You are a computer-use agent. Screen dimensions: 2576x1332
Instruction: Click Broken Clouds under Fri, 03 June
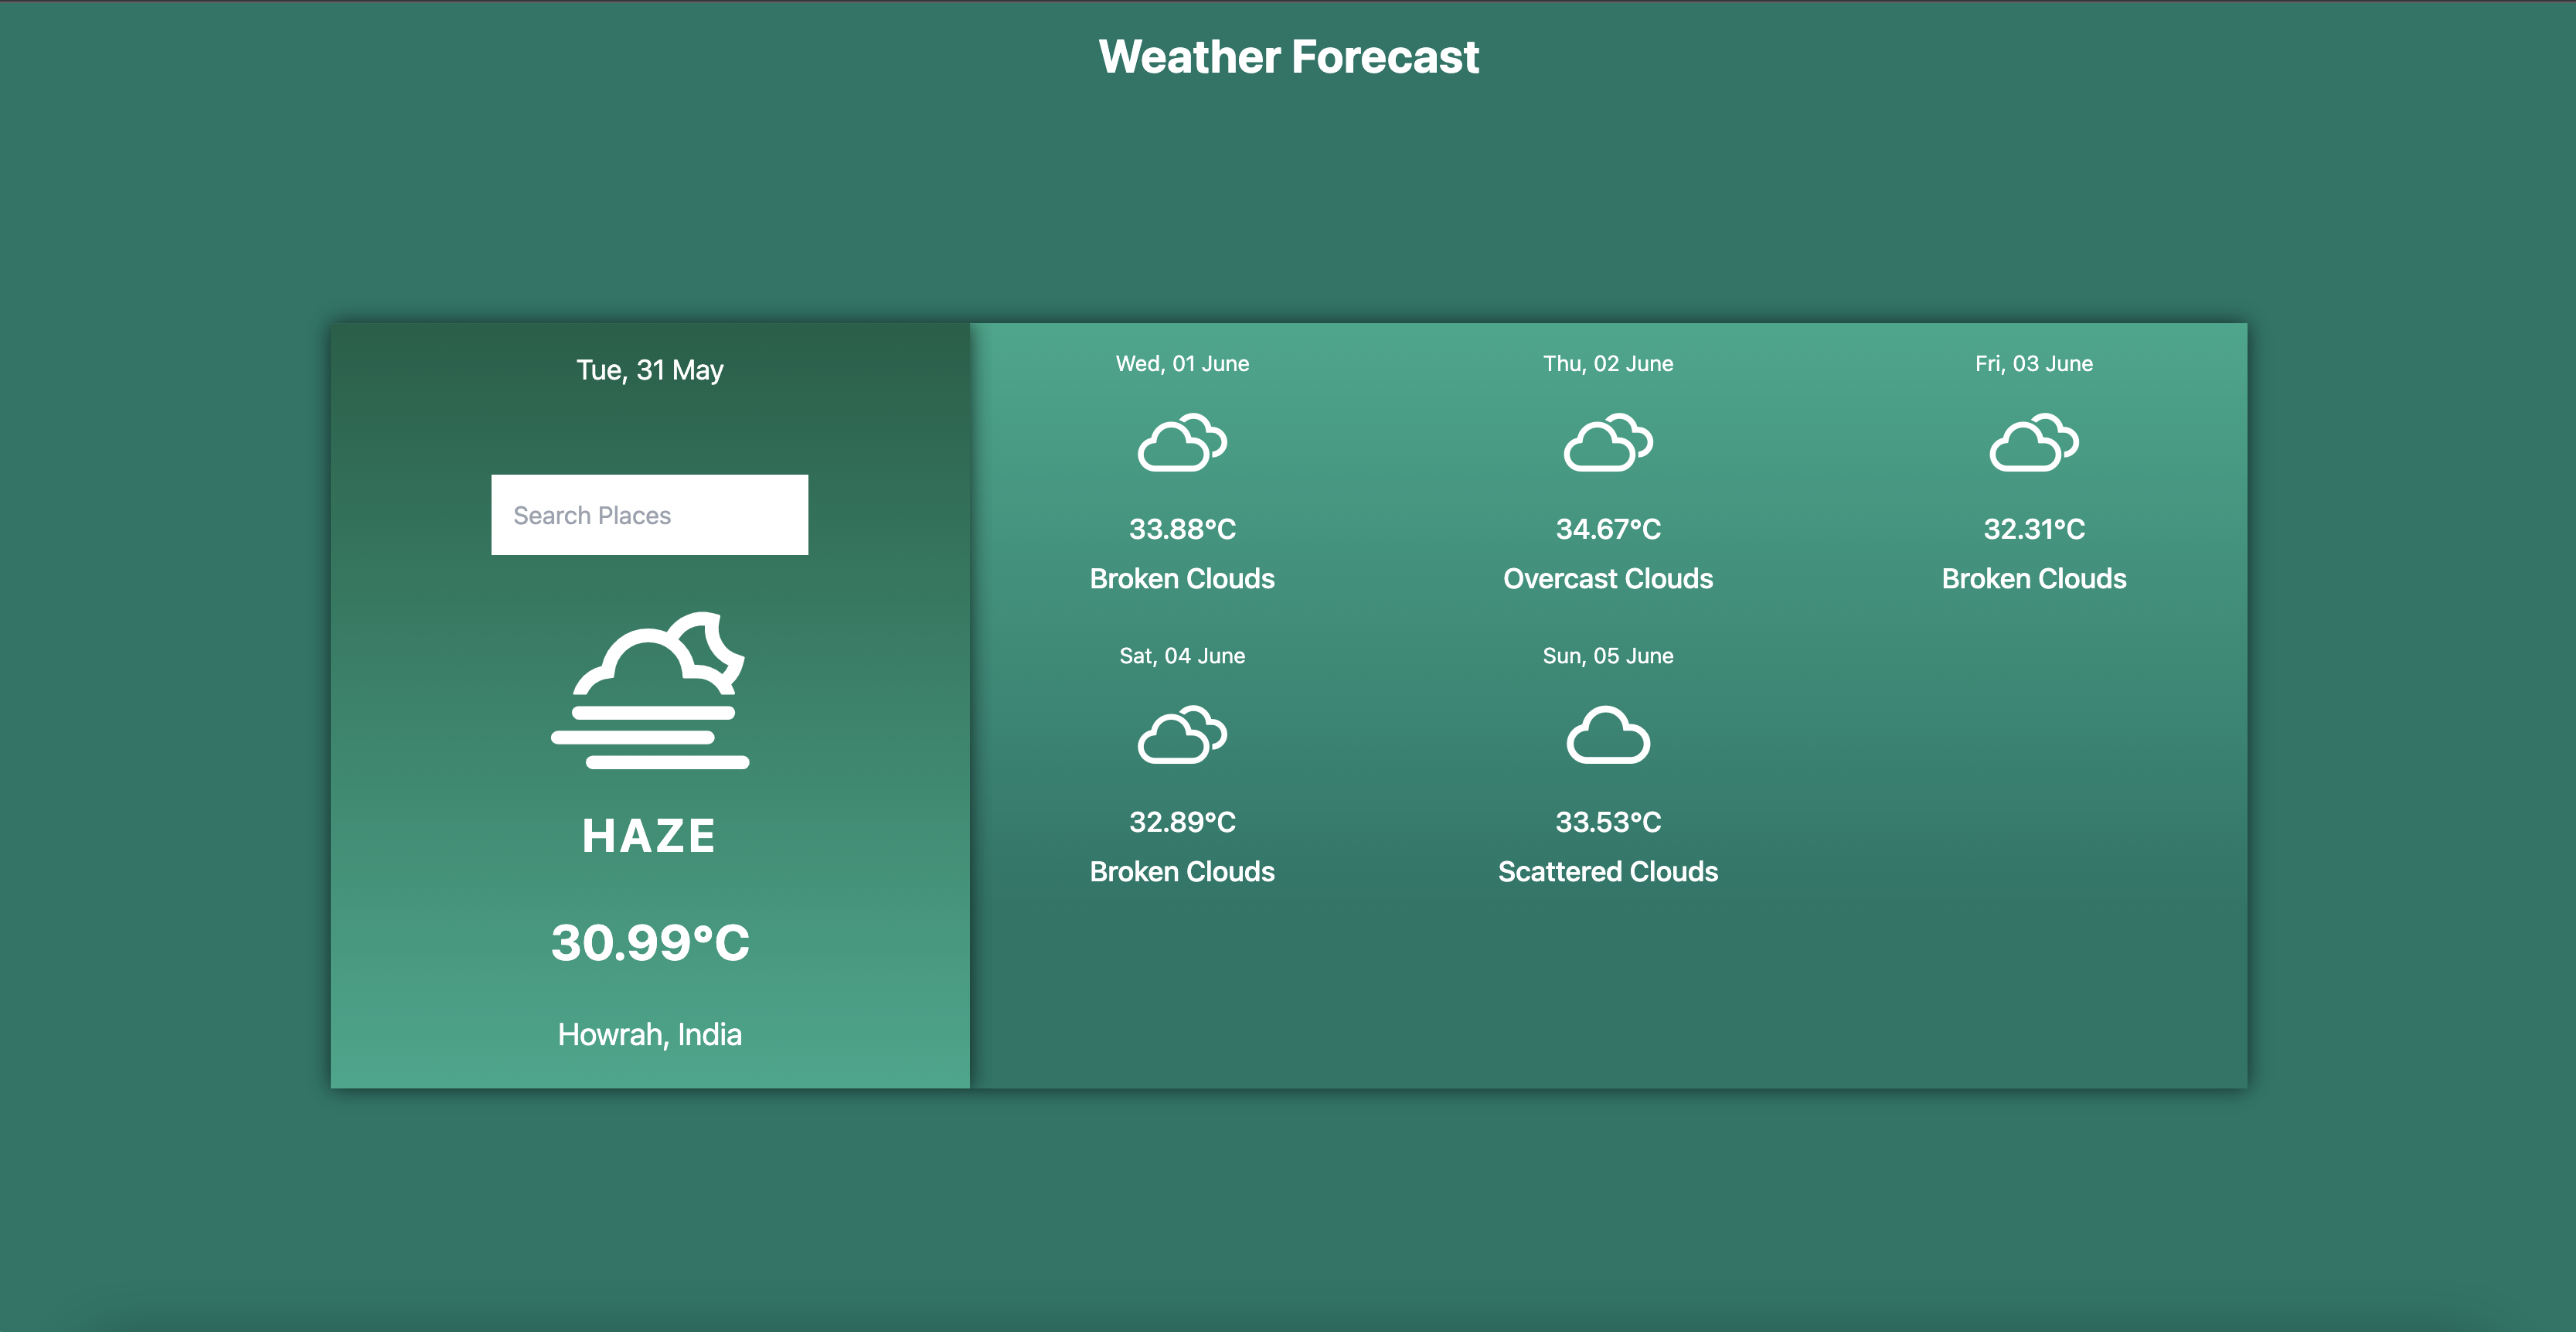(2034, 579)
